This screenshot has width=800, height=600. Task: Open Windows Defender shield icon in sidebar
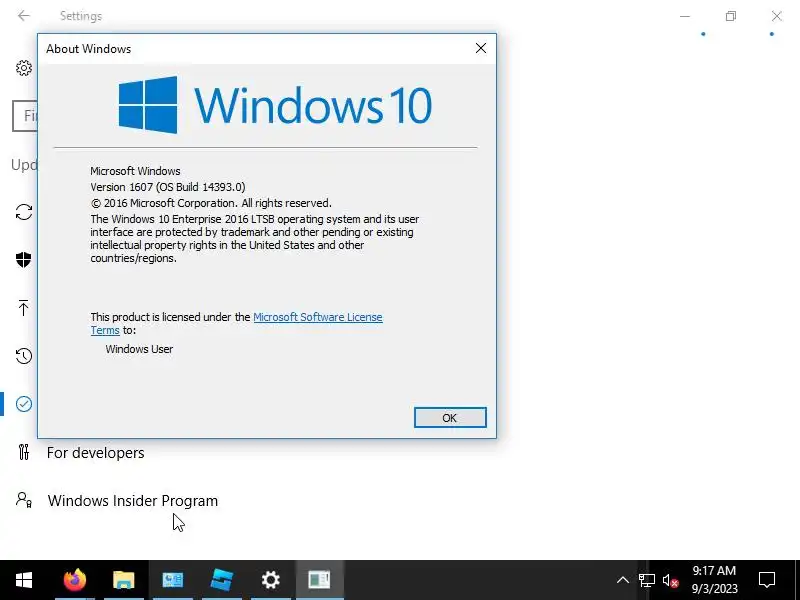pos(23,260)
